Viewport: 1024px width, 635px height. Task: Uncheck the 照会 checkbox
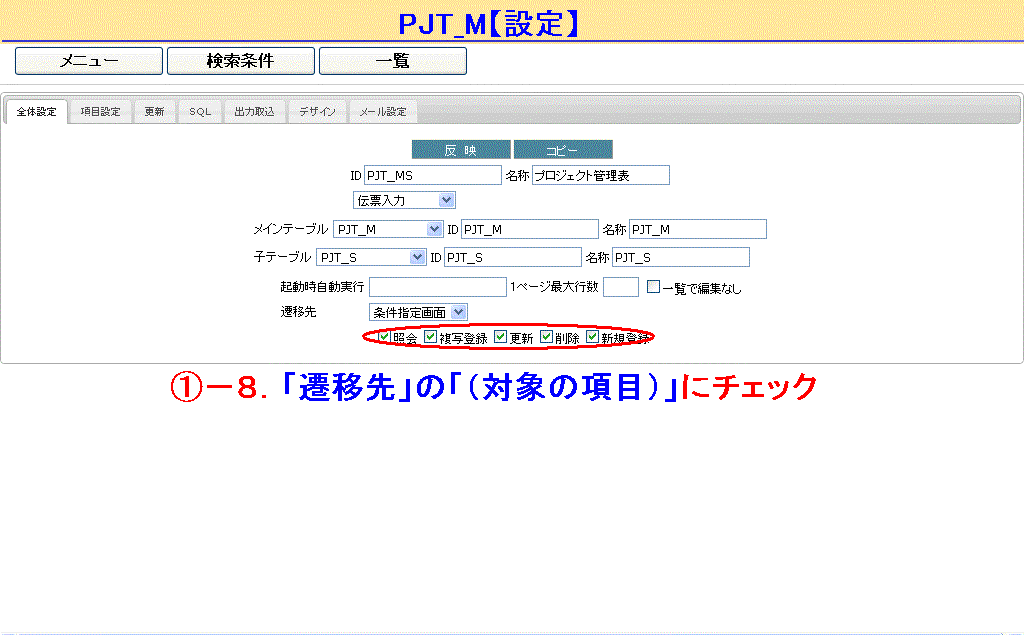click(385, 337)
